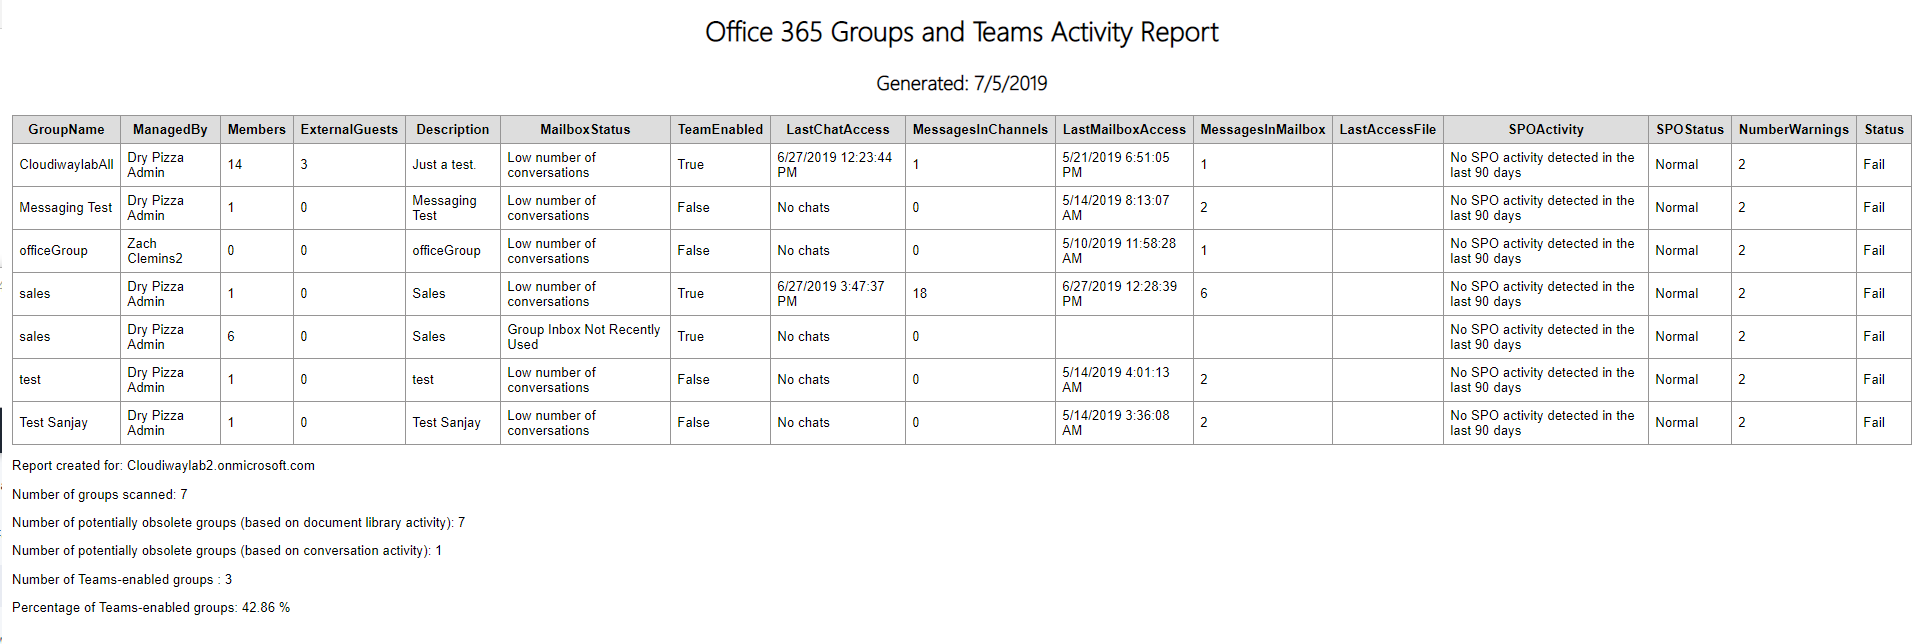
Task: Click the GroupName column header
Action: tap(66, 129)
